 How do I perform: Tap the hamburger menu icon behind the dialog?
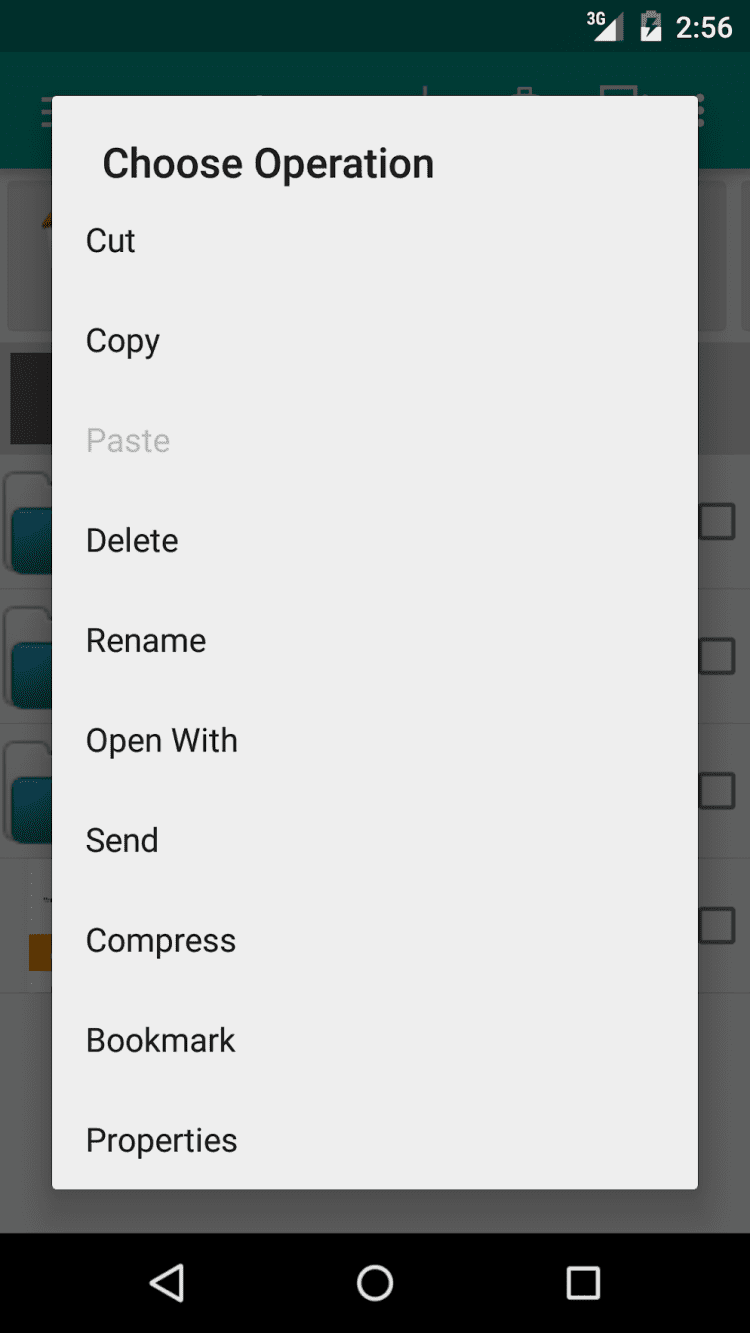pos(46,111)
